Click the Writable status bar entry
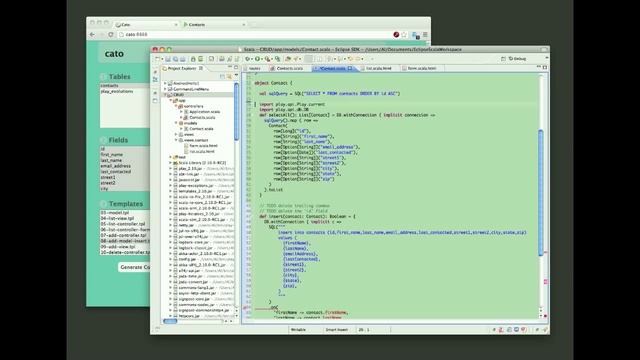The height and width of the screenshot is (360, 640). pos(298,329)
